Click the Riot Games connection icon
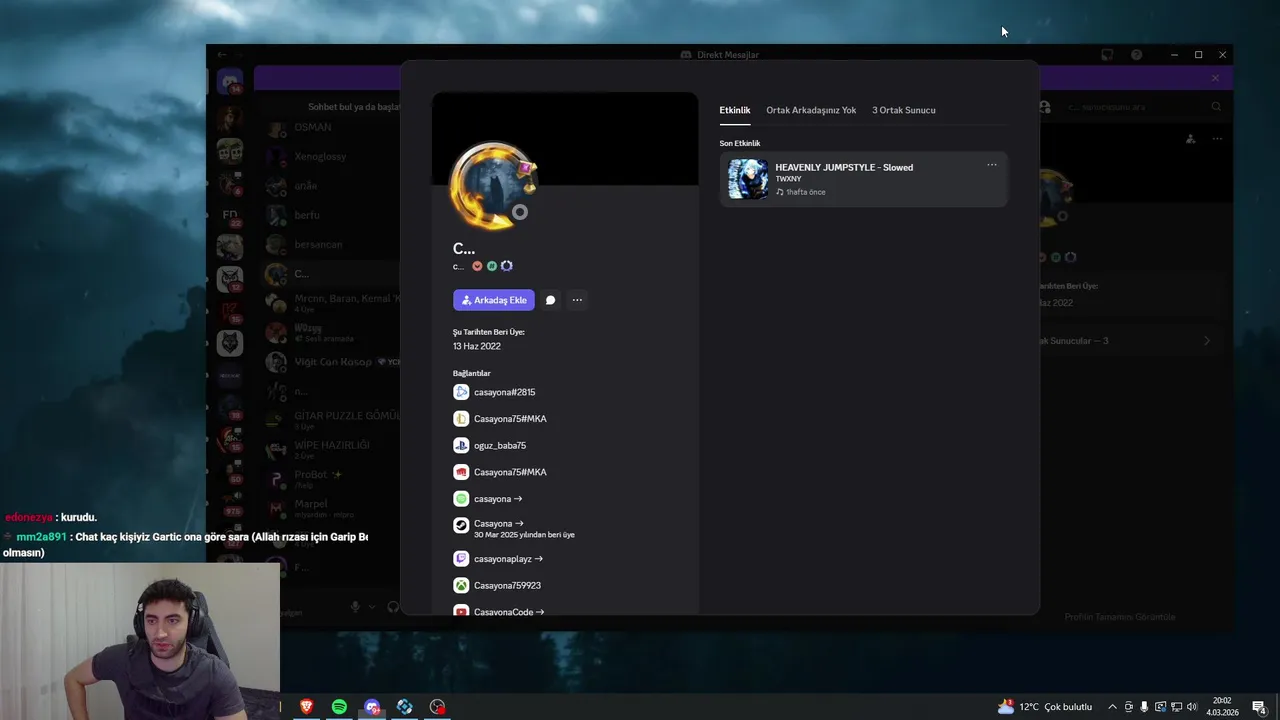Screen dimensions: 1280x720 [x=461, y=472]
